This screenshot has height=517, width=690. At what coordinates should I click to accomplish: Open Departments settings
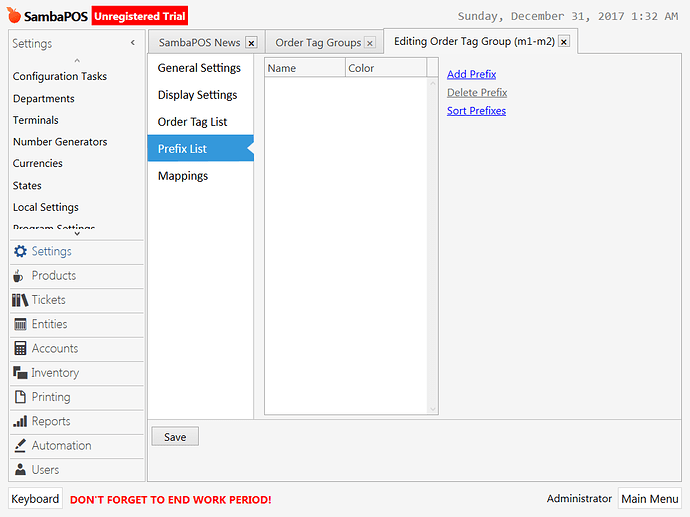44,99
